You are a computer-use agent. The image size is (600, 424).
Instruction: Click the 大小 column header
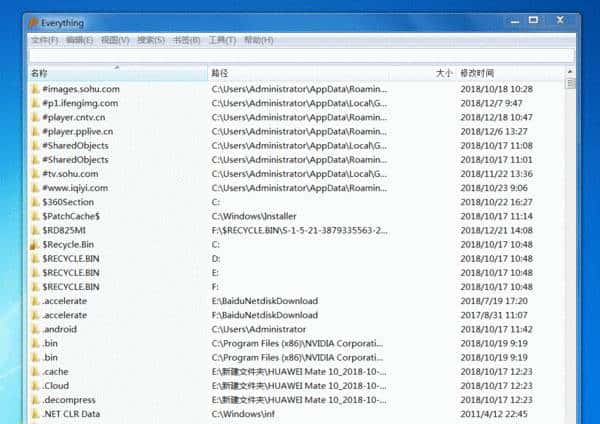444,73
